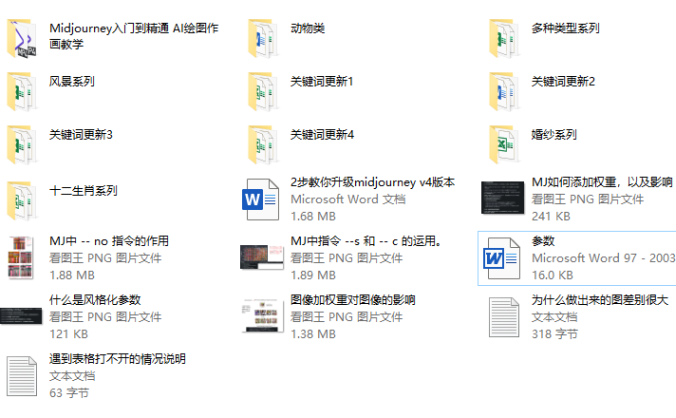Click the file name 2步教你升级midjourney v4版本
This screenshot has width=676, height=418.
[x=373, y=182]
